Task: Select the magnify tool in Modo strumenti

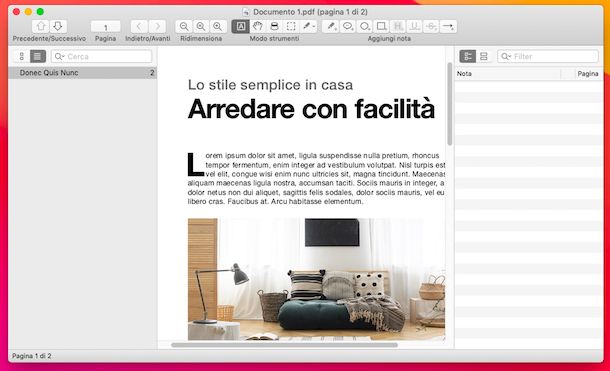Action: [x=274, y=26]
